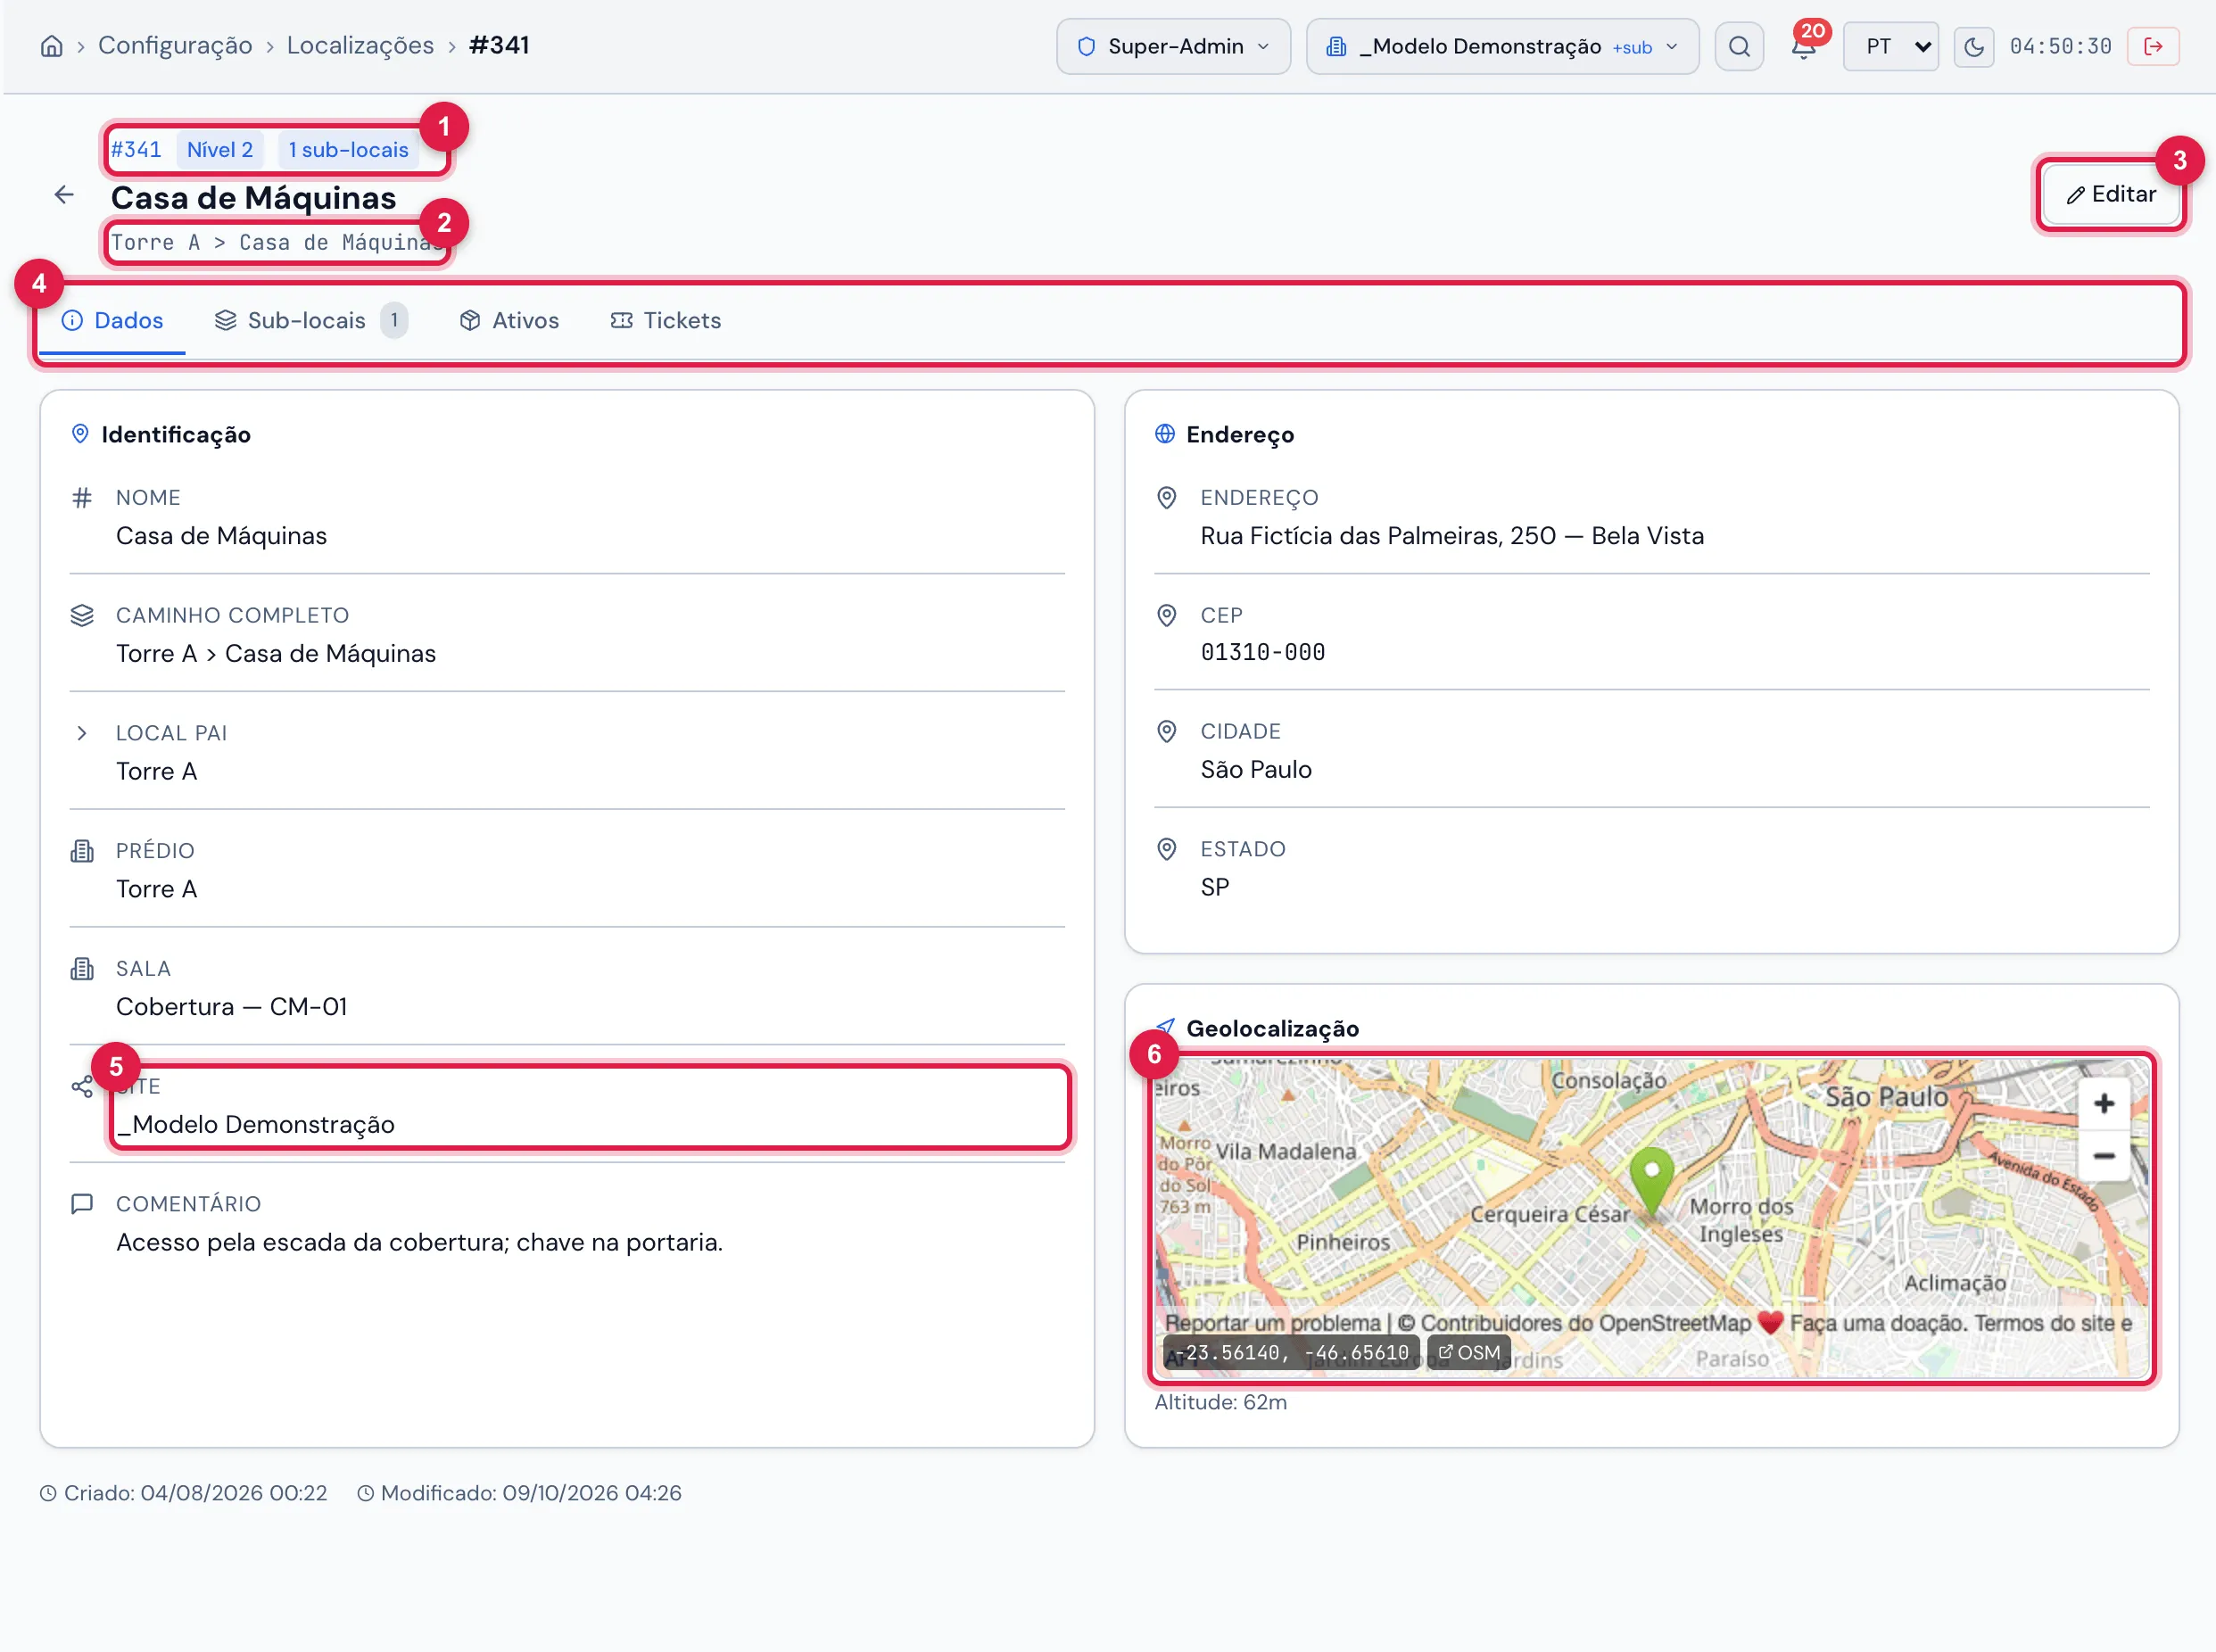Click the Altitude: 62m text
The image size is (2216, 1652).
[1220, 1402]
